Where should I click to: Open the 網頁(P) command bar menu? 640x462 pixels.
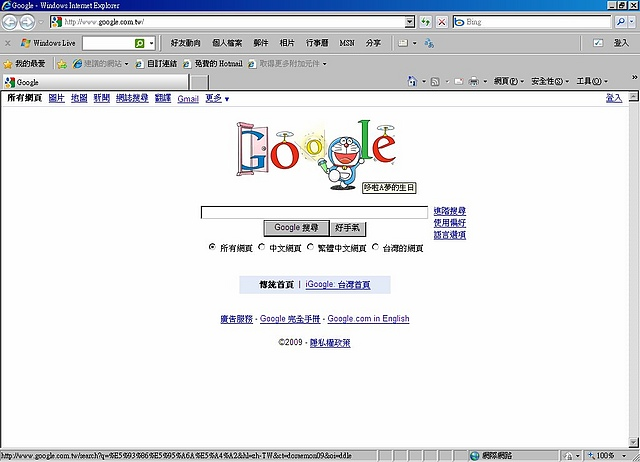[509, 81]
